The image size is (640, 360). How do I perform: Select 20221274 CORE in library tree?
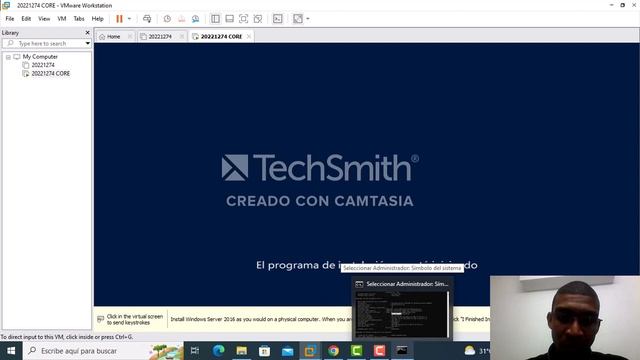(x=51, y=73)
